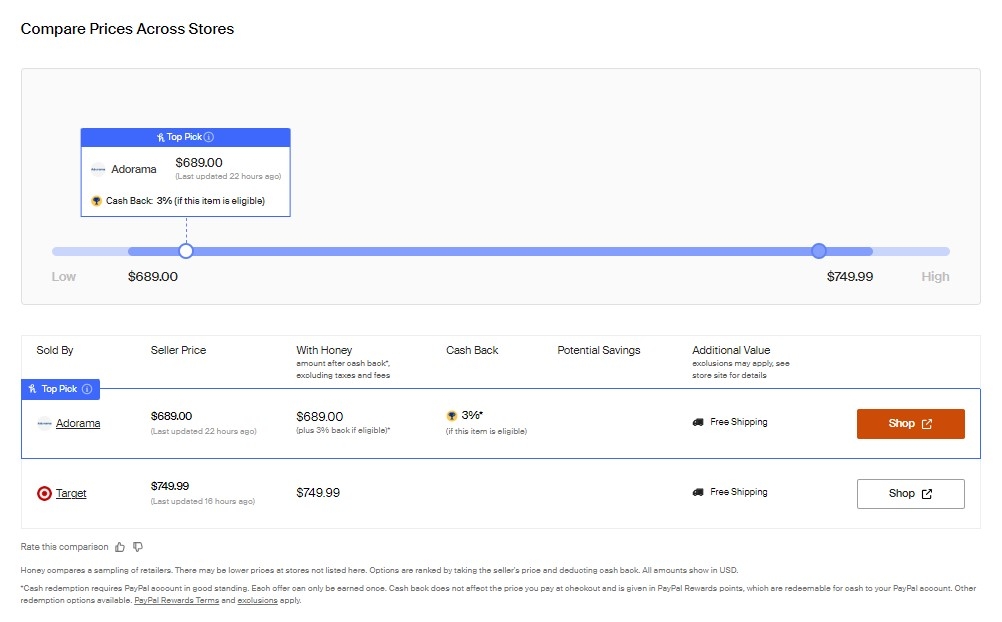Click the With Honey column header
Screen dimensions: 1002x622
[324, 350]
